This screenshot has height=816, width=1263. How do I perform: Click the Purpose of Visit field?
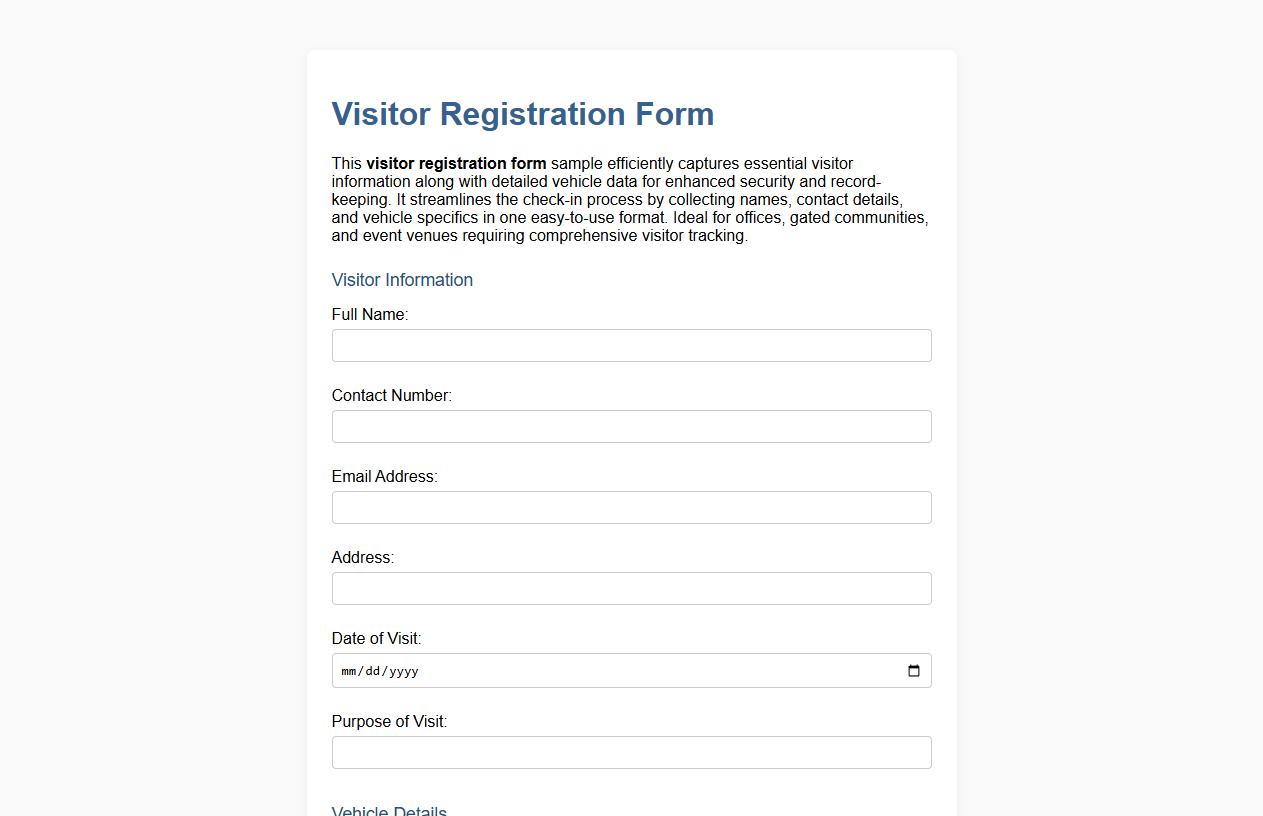coord(631,752)
